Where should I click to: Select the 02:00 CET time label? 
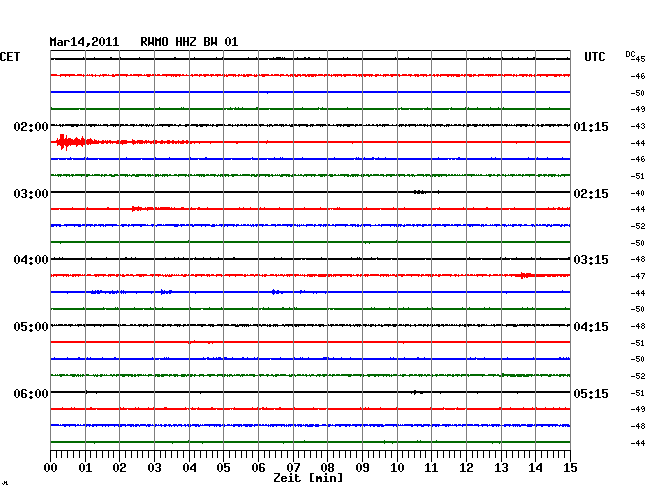(x=31, y=126)
